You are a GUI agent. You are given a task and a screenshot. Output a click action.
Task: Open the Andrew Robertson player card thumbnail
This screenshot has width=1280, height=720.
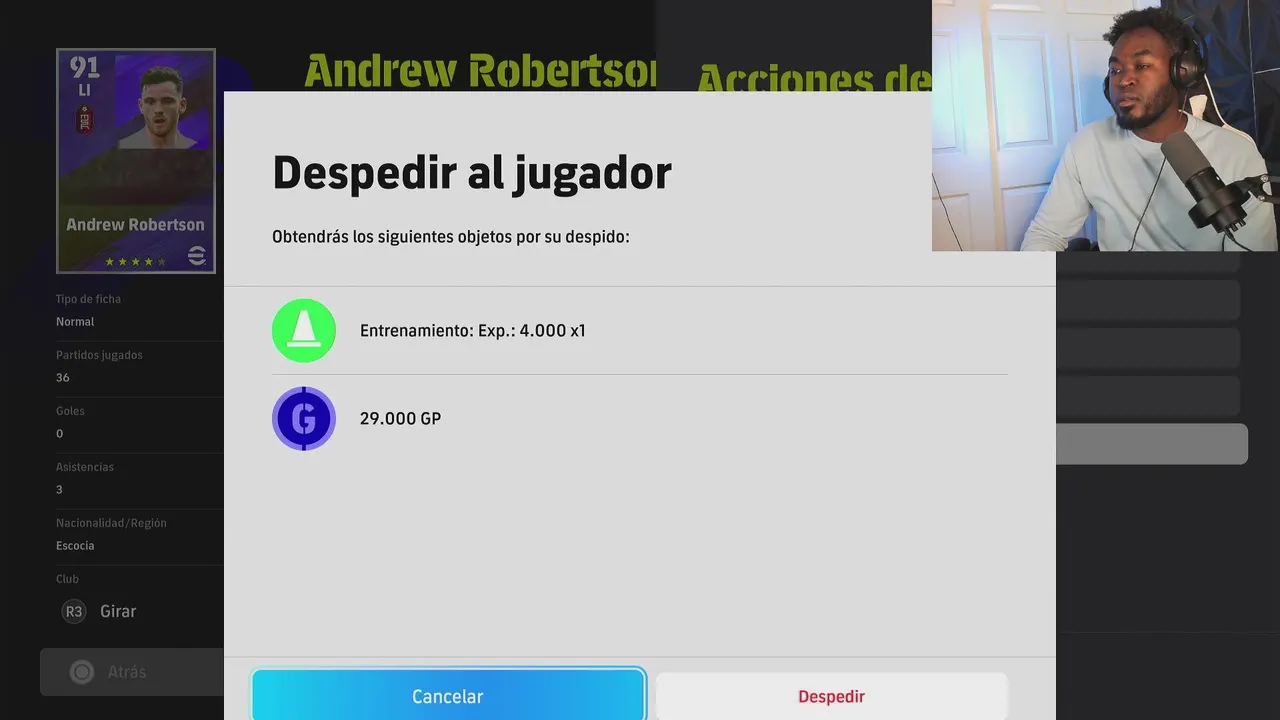point(136,161)
